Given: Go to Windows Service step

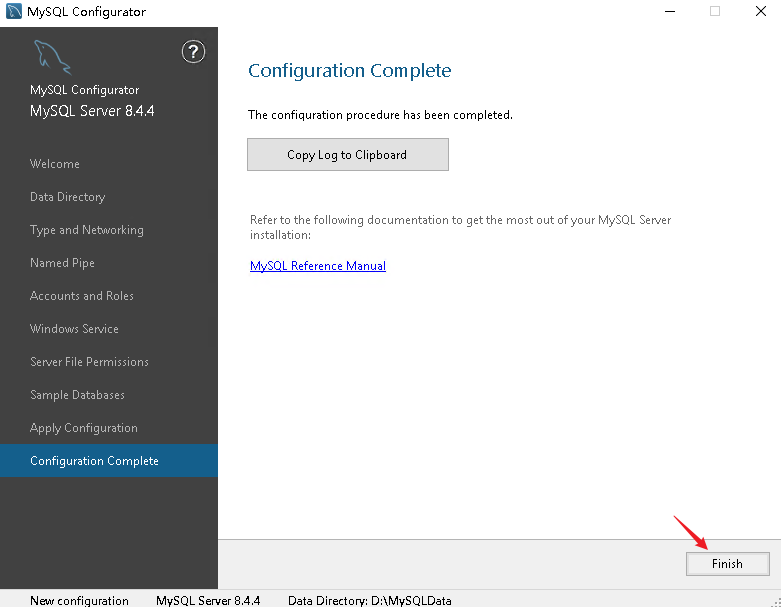Looking at the screenshot, I should [74, 329].
